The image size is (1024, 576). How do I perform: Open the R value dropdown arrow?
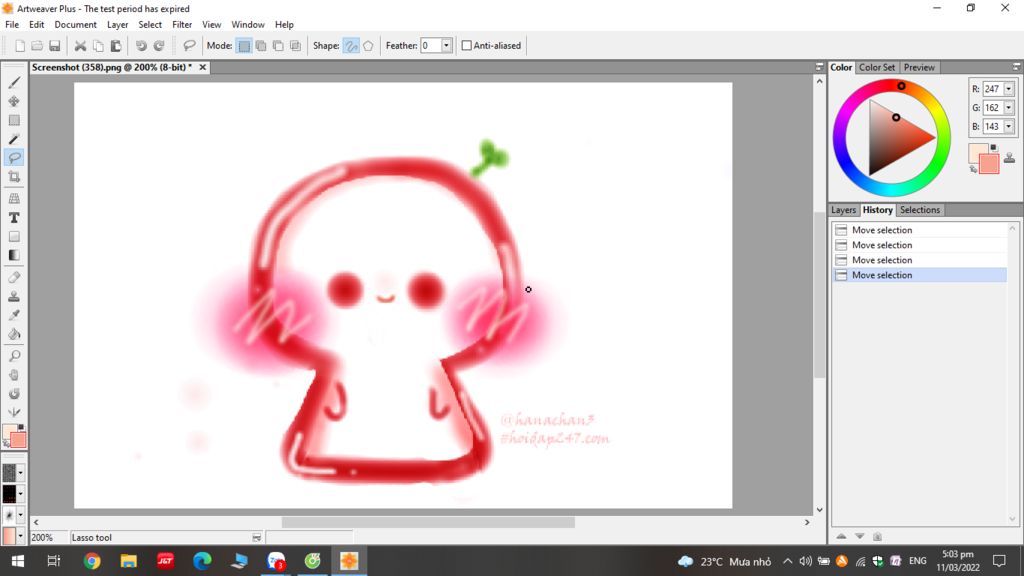(1008, 89)
